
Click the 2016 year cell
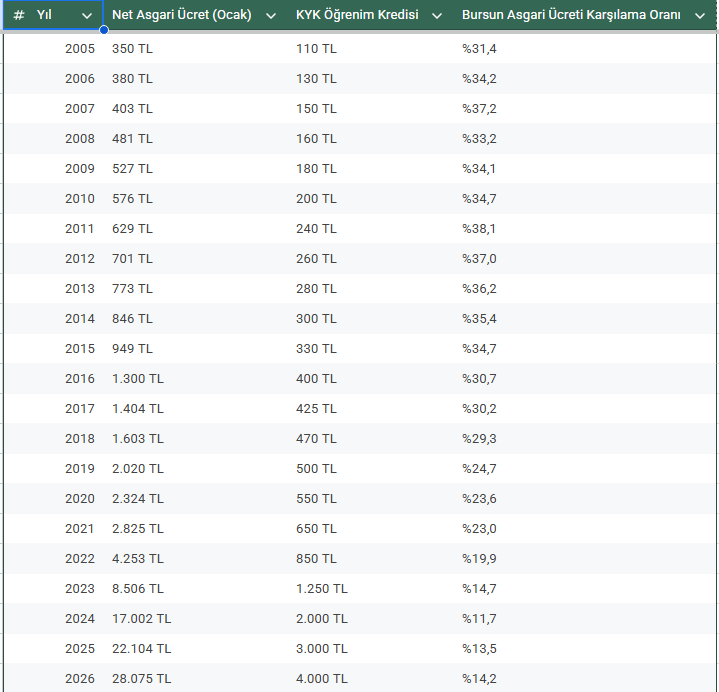pos(80,379)
